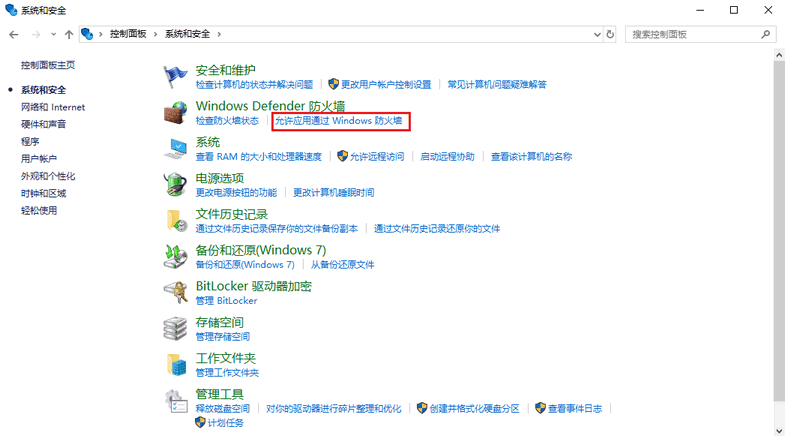Open 允许应用通过 Windows 防火墙 link
785x436 pixels.
click(x=338, y=121)
